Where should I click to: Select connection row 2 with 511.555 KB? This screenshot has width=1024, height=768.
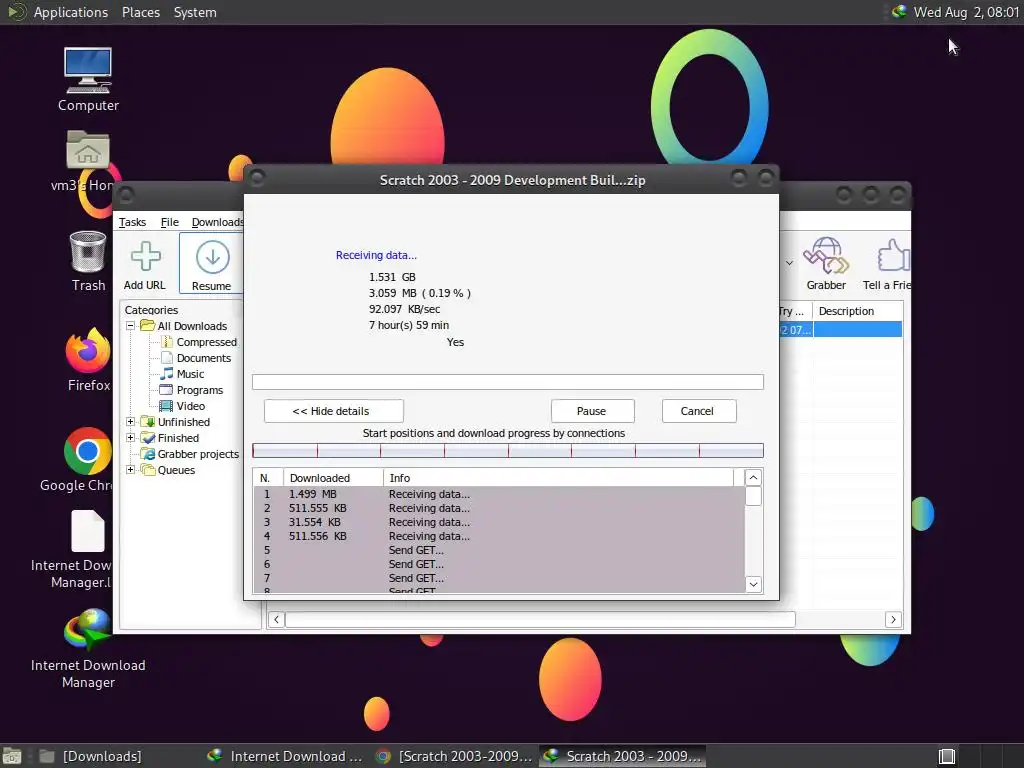pyautogui.click(x=499, y=508)
